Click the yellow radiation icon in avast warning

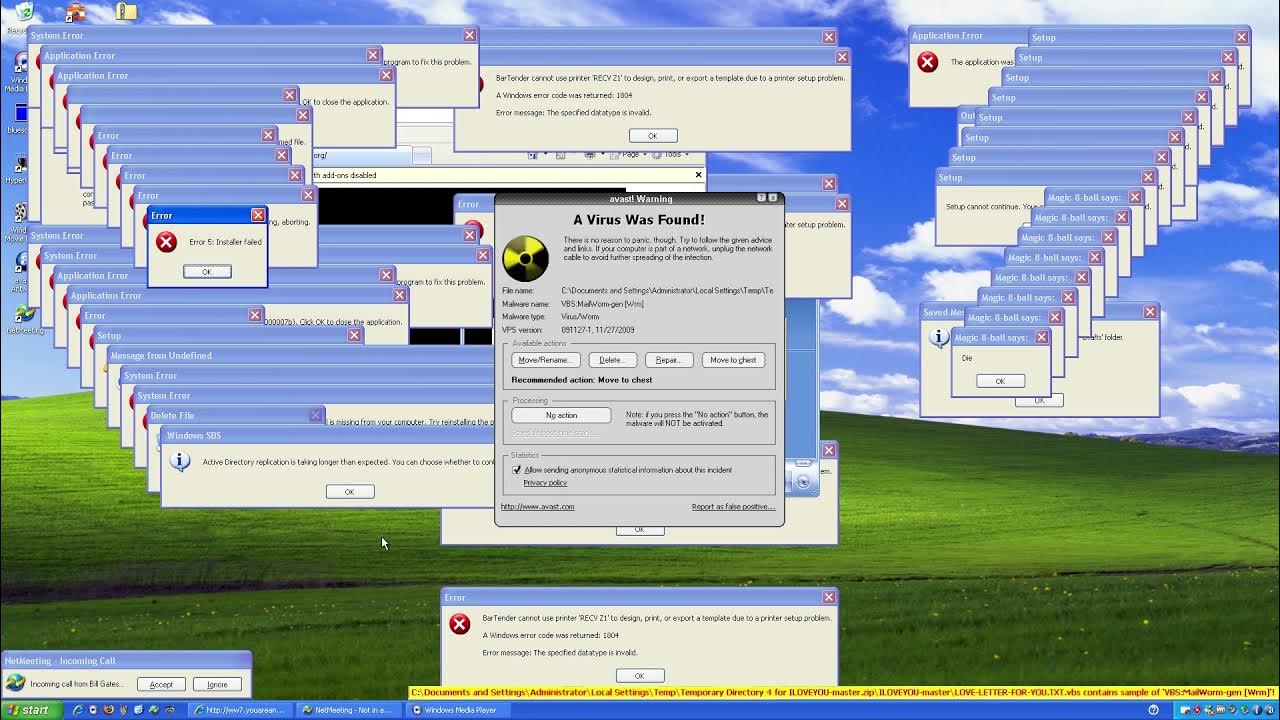tap(525, 259)
